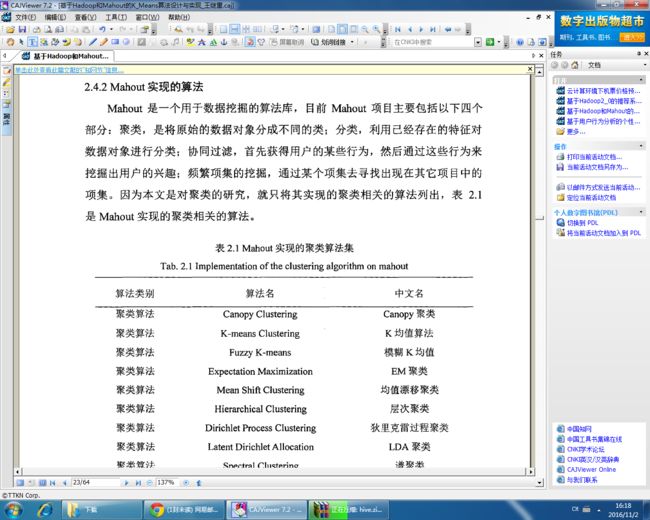Viewport: 650px width, 520px height.
Task: Open the Windows Start button
Action: (13, 510)
